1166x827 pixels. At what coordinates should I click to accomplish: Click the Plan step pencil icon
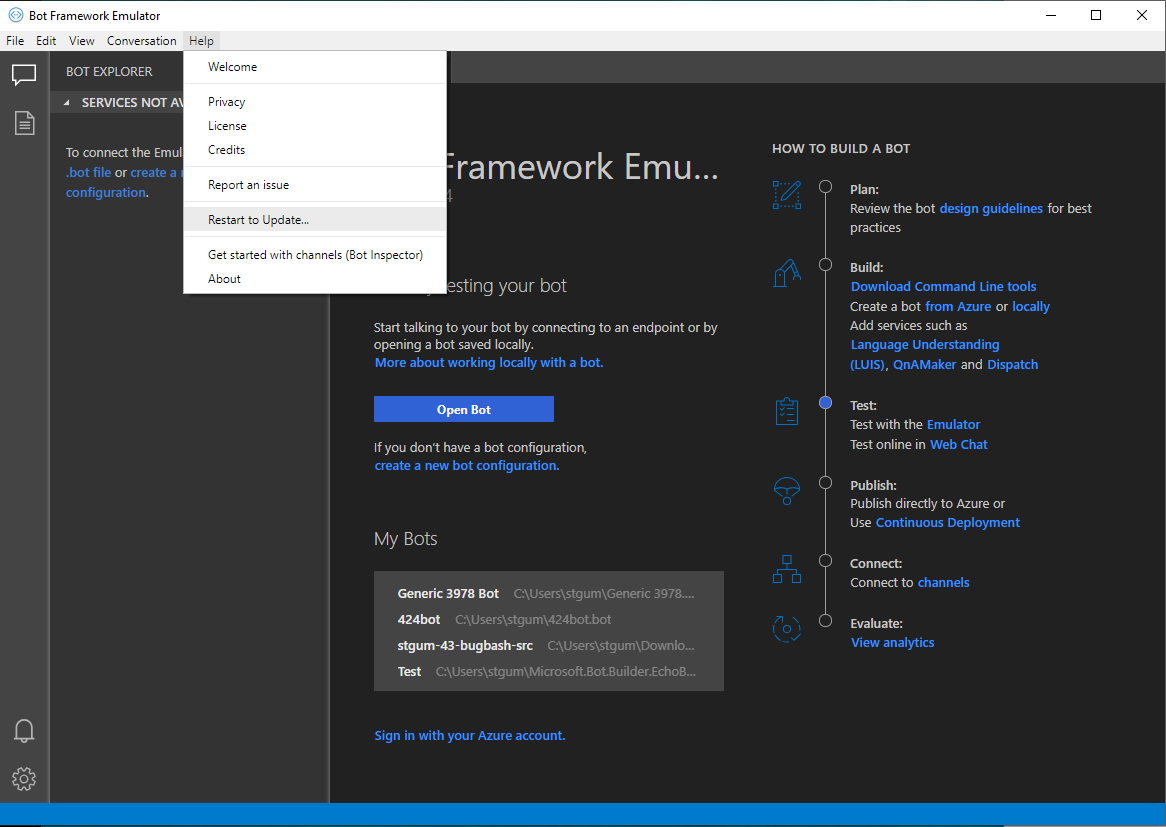pos(788,195)
